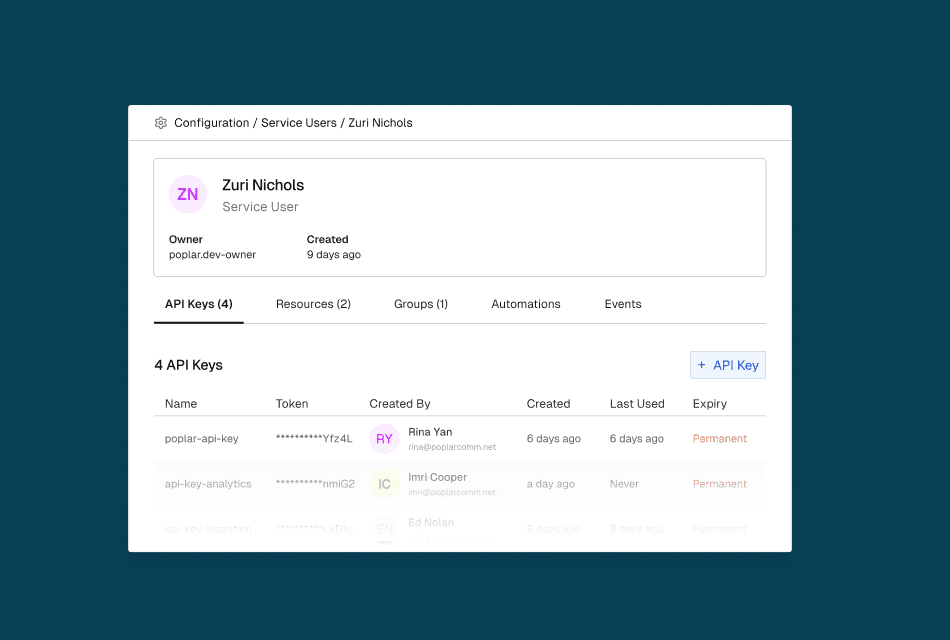Select owner value 'poplar.dev-owner'
The image size is (950, 640).
point(212,255)
